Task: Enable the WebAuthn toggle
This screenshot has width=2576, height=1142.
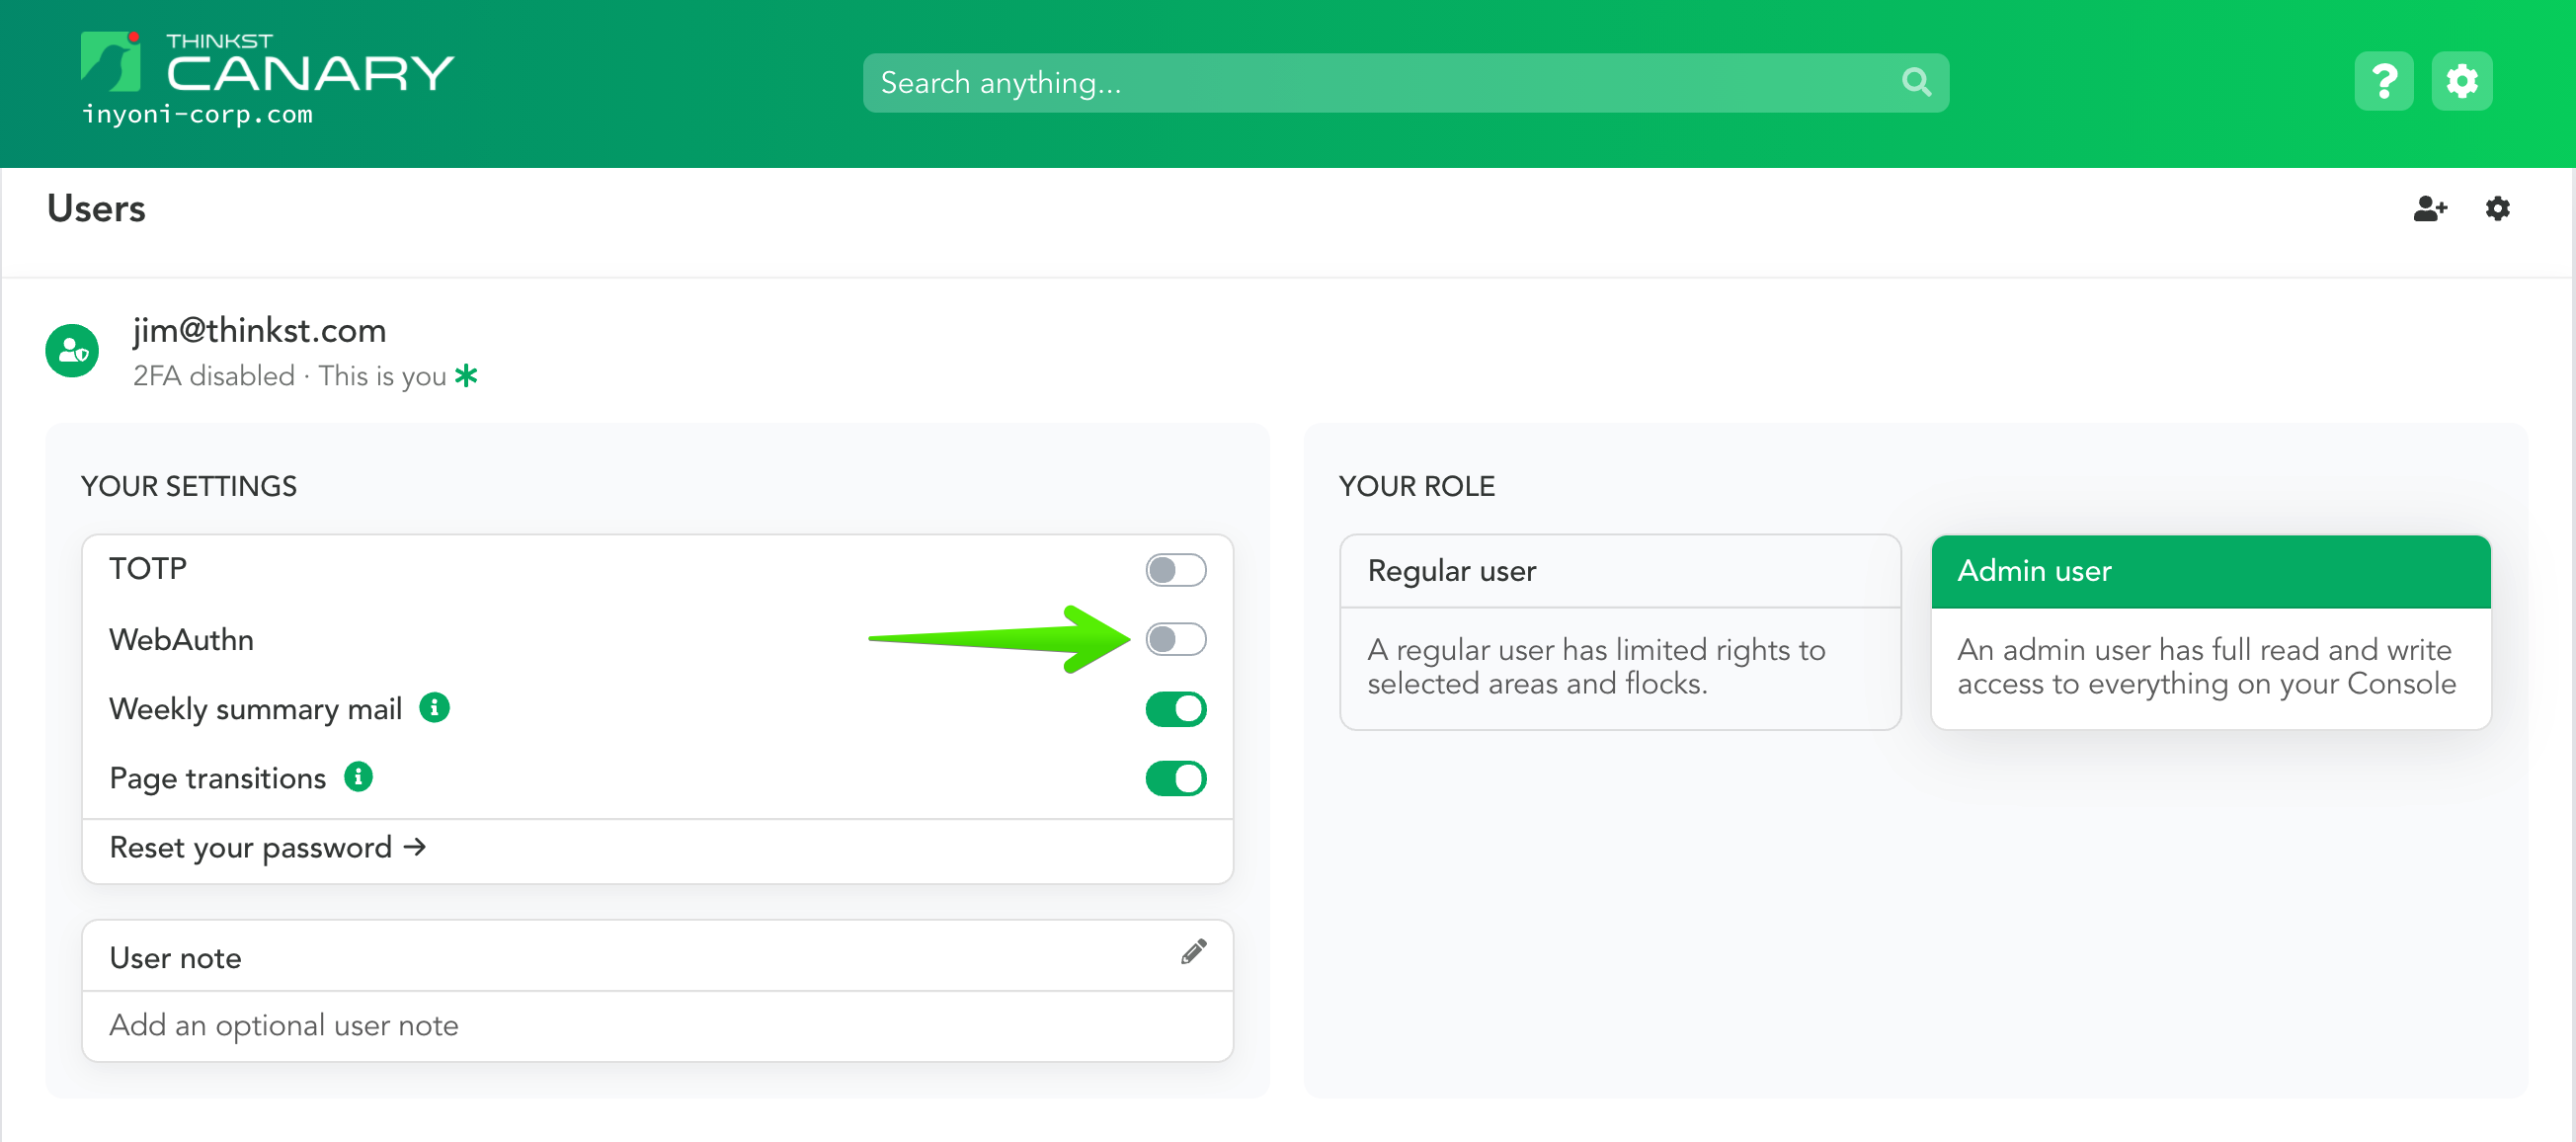Action: click(x=1175, y=640)
